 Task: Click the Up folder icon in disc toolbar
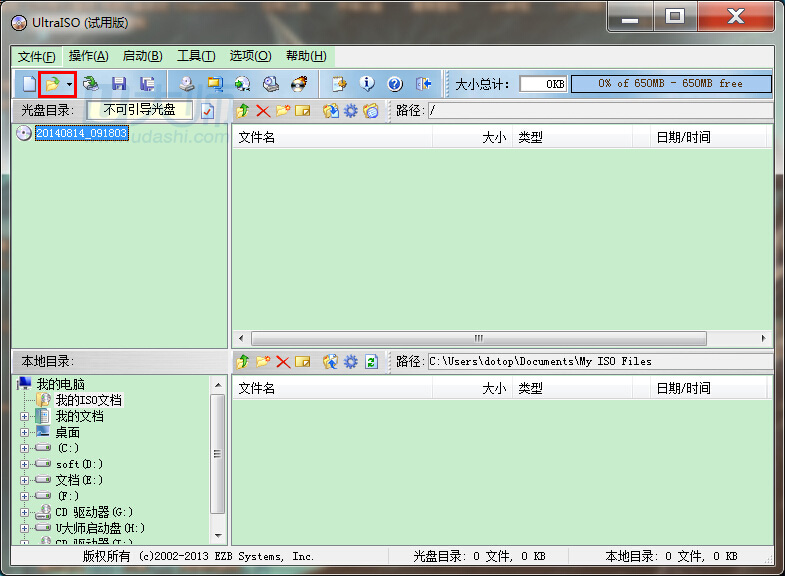pos(243,111)
